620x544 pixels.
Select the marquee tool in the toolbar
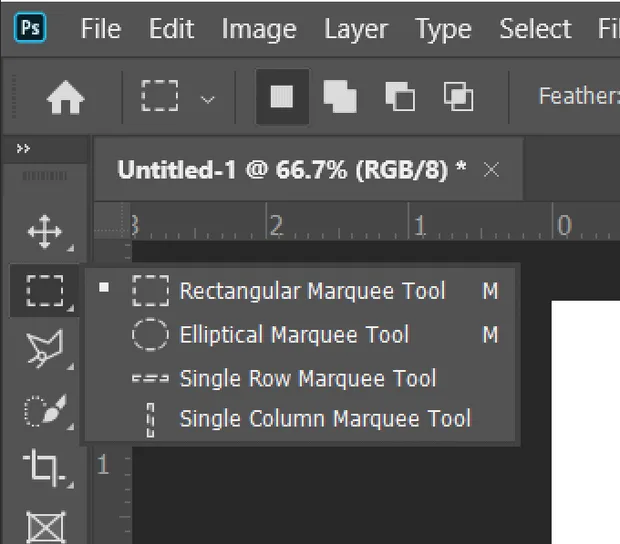[x=45, y=291]
